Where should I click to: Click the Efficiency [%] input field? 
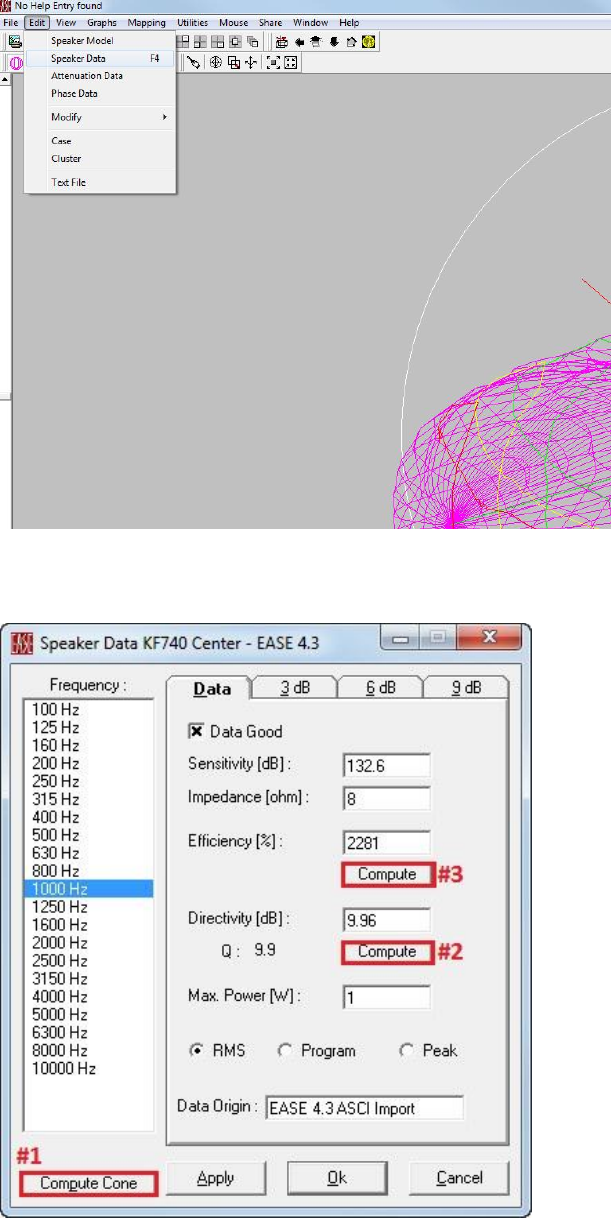click(386, 842)
